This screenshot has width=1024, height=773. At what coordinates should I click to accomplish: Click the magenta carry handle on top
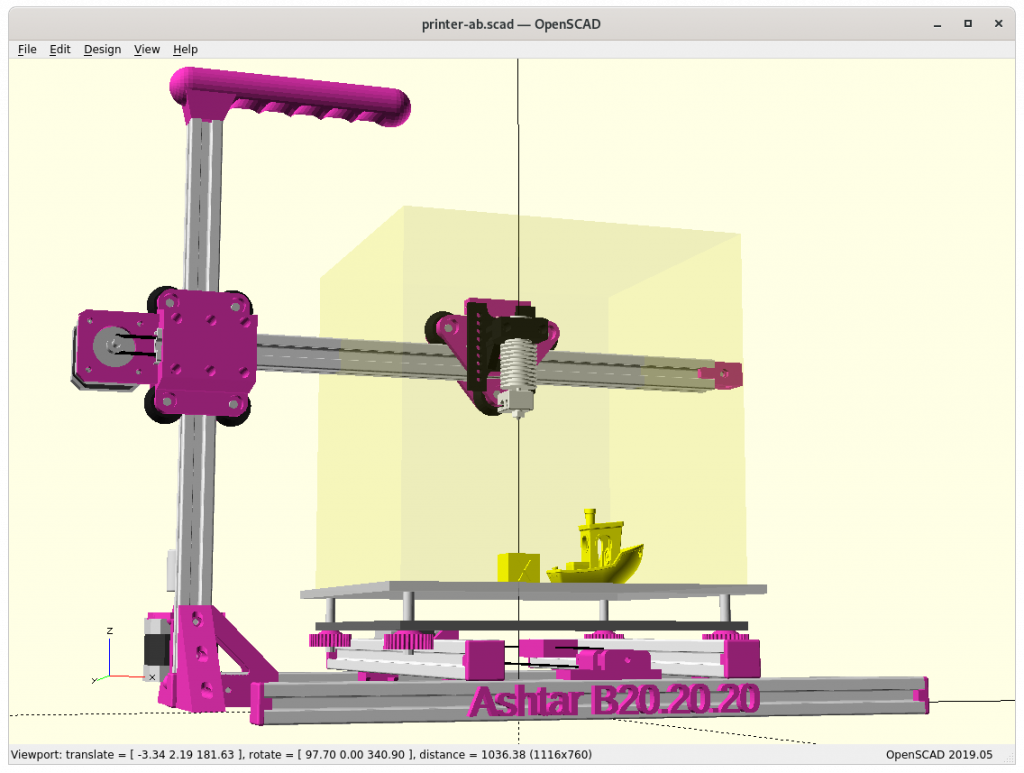coord(290,98)
